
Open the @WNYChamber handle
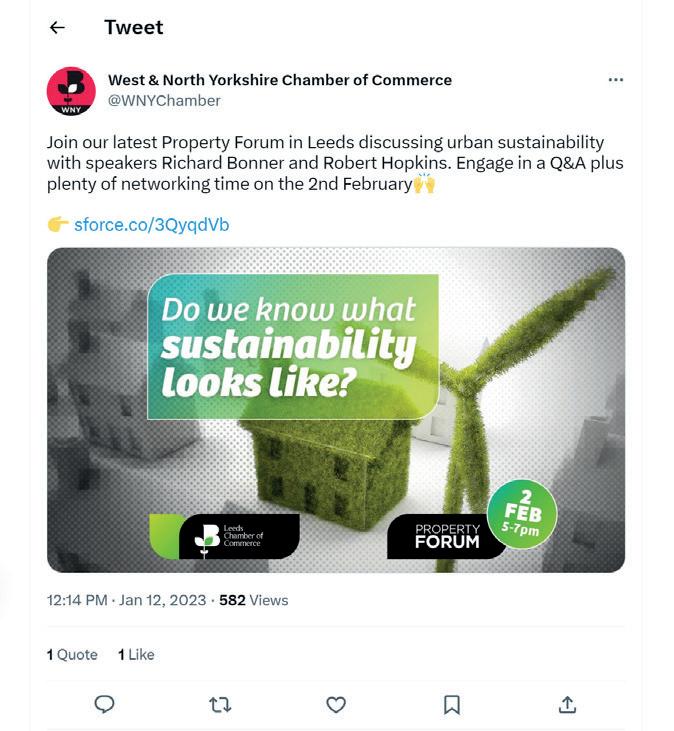tap(164, 101)
